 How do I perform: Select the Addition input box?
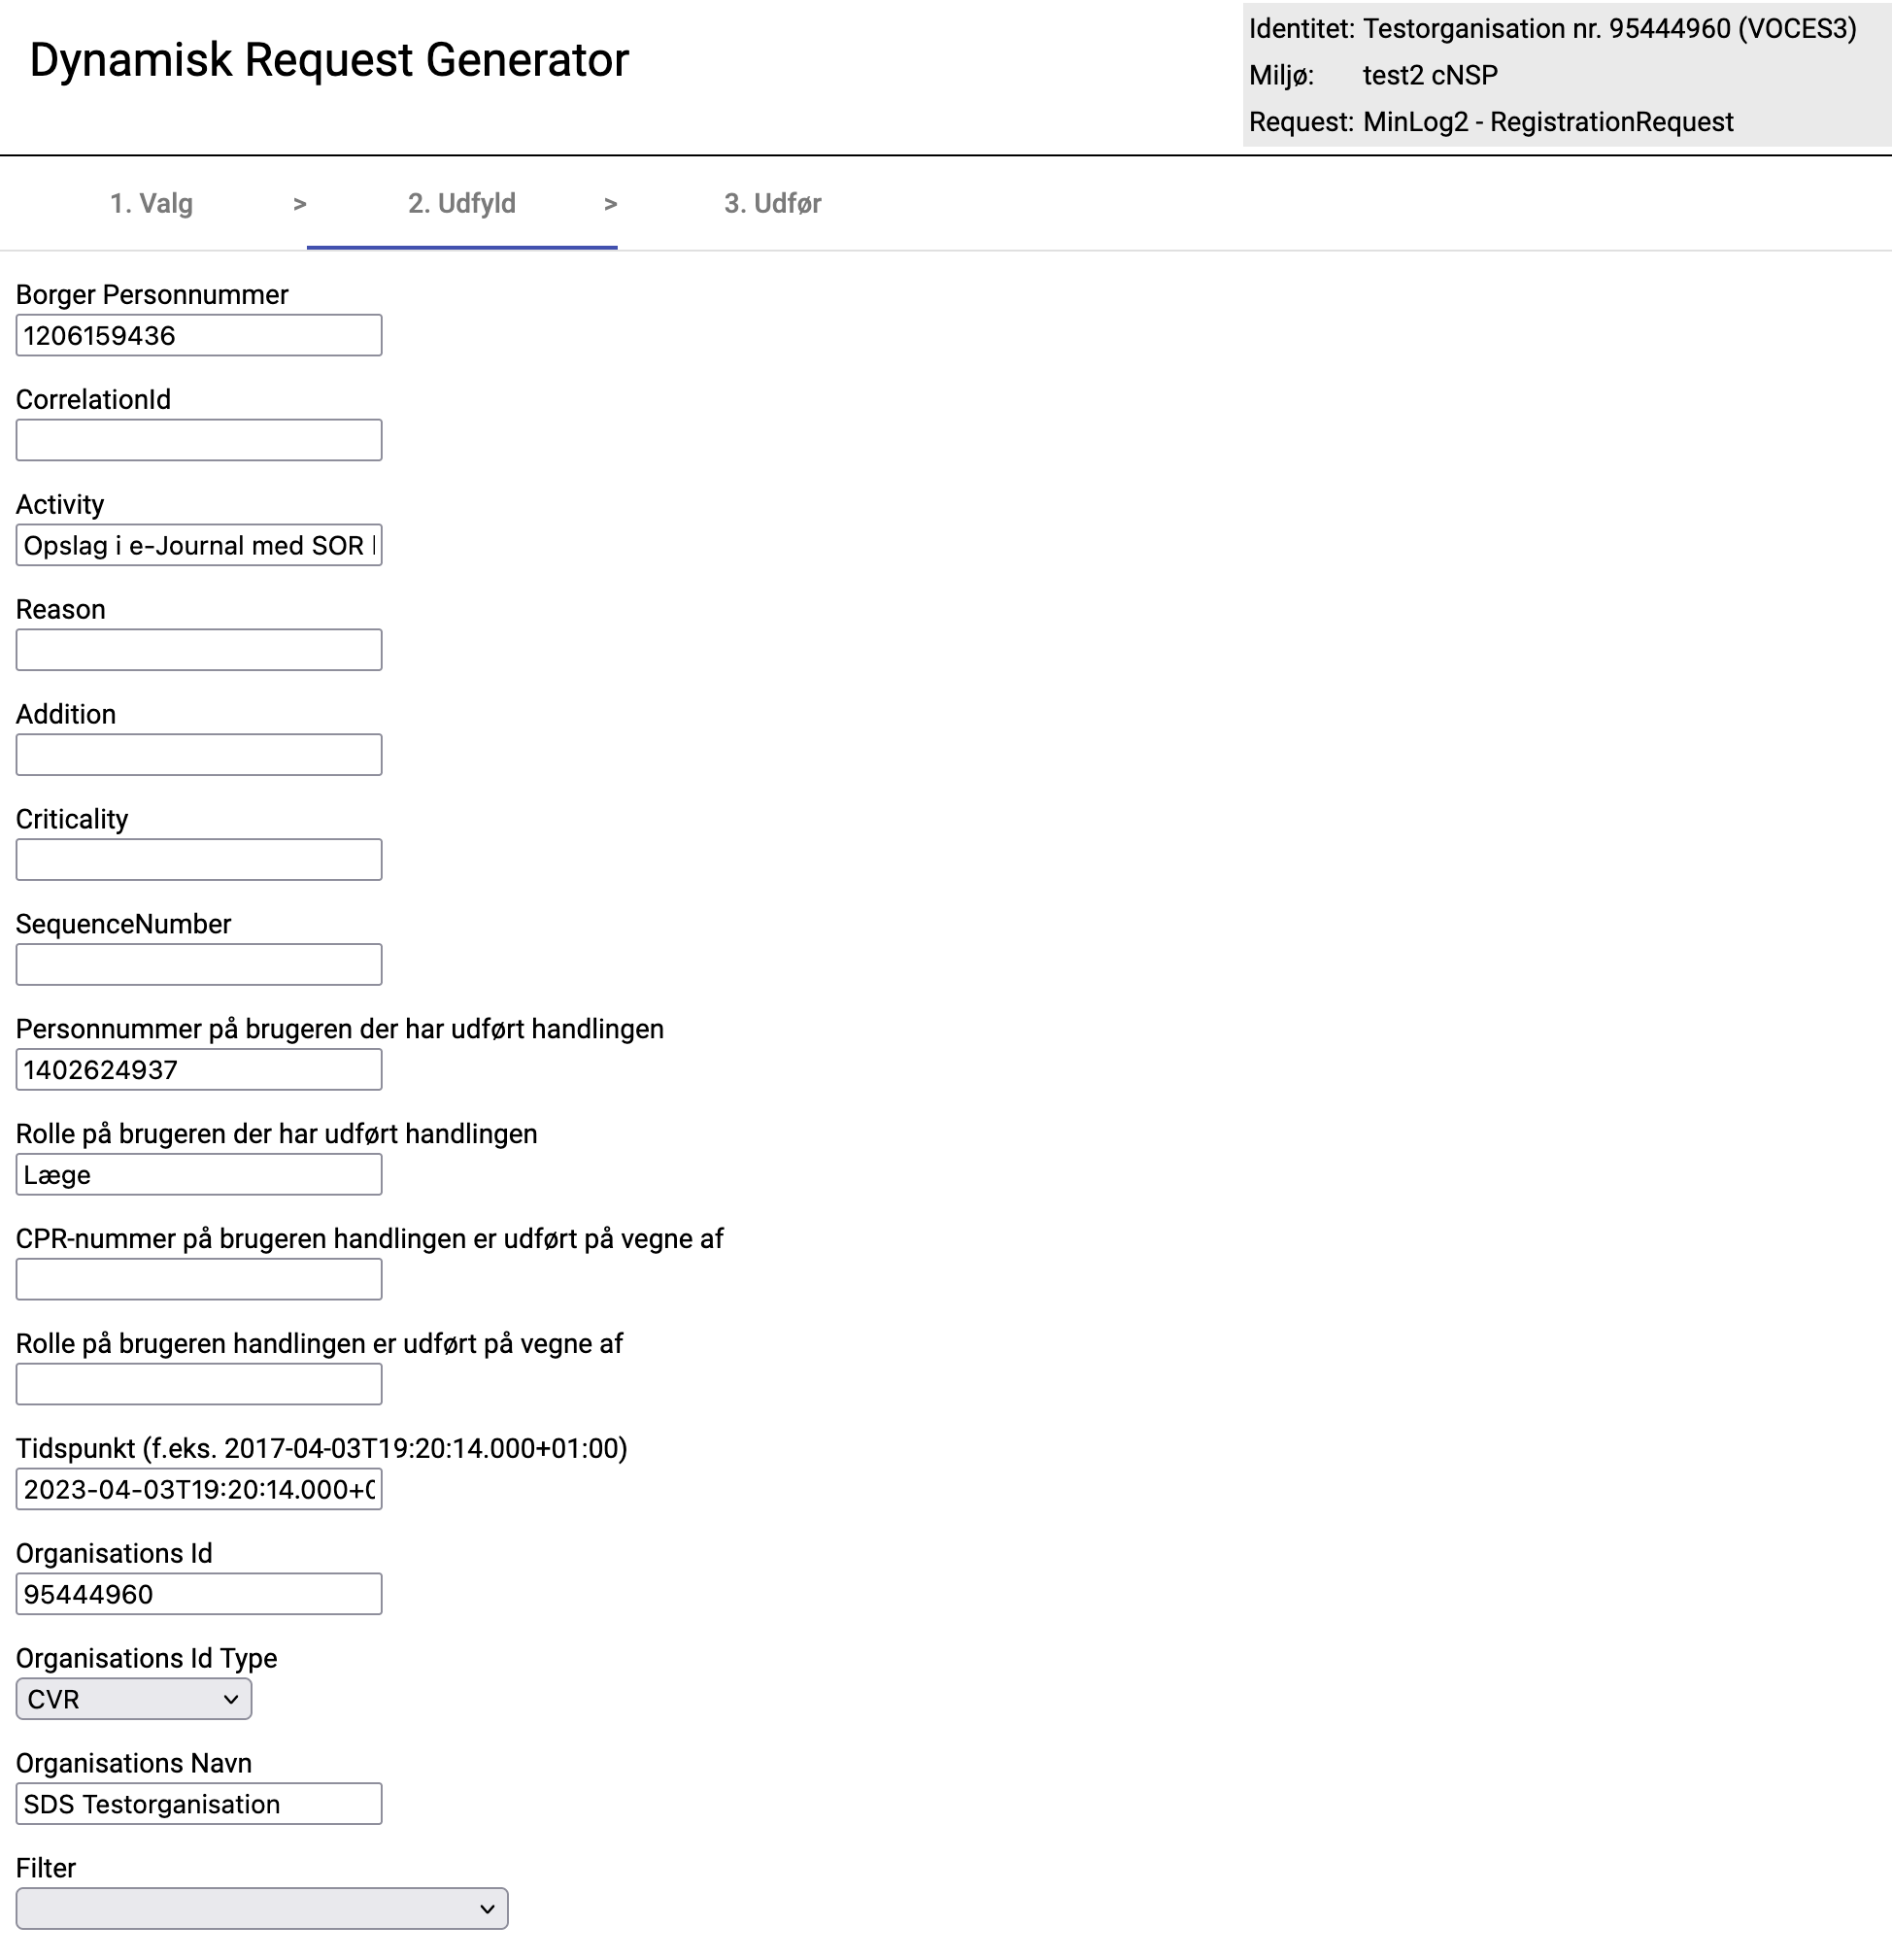tap(198, 756)
